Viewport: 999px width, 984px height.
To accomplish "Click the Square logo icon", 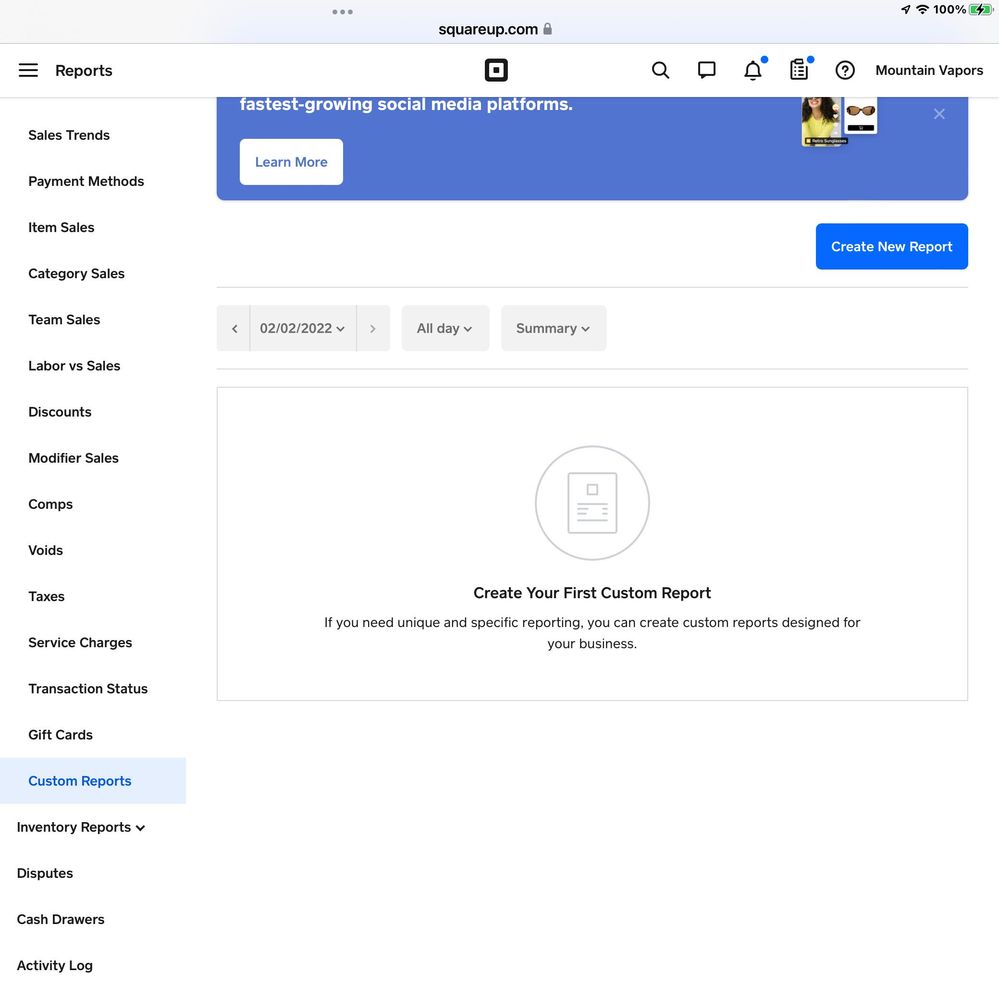I will [496, 70].
